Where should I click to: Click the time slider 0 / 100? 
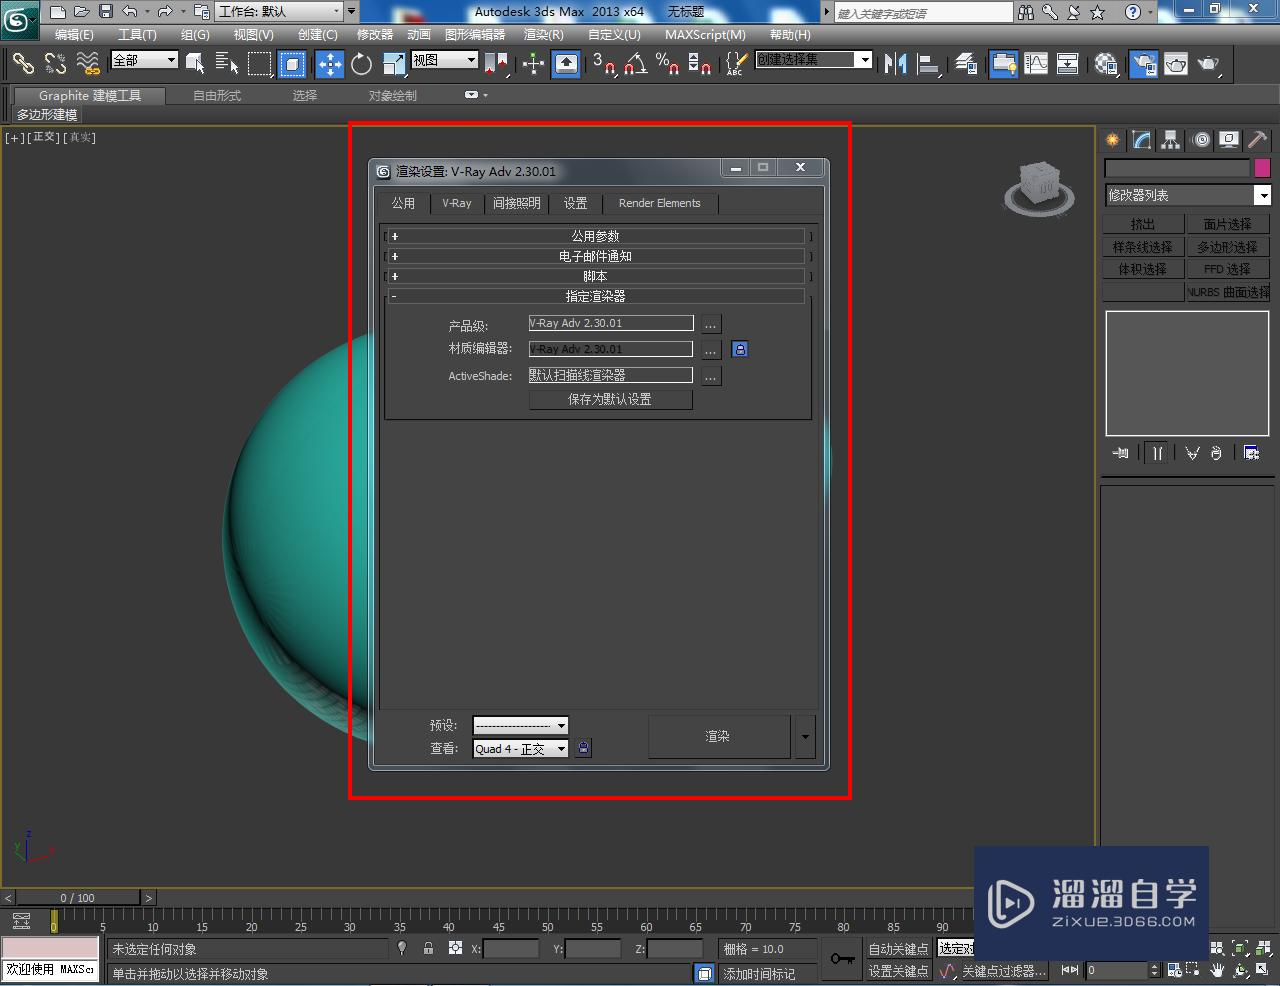point(78,897)
